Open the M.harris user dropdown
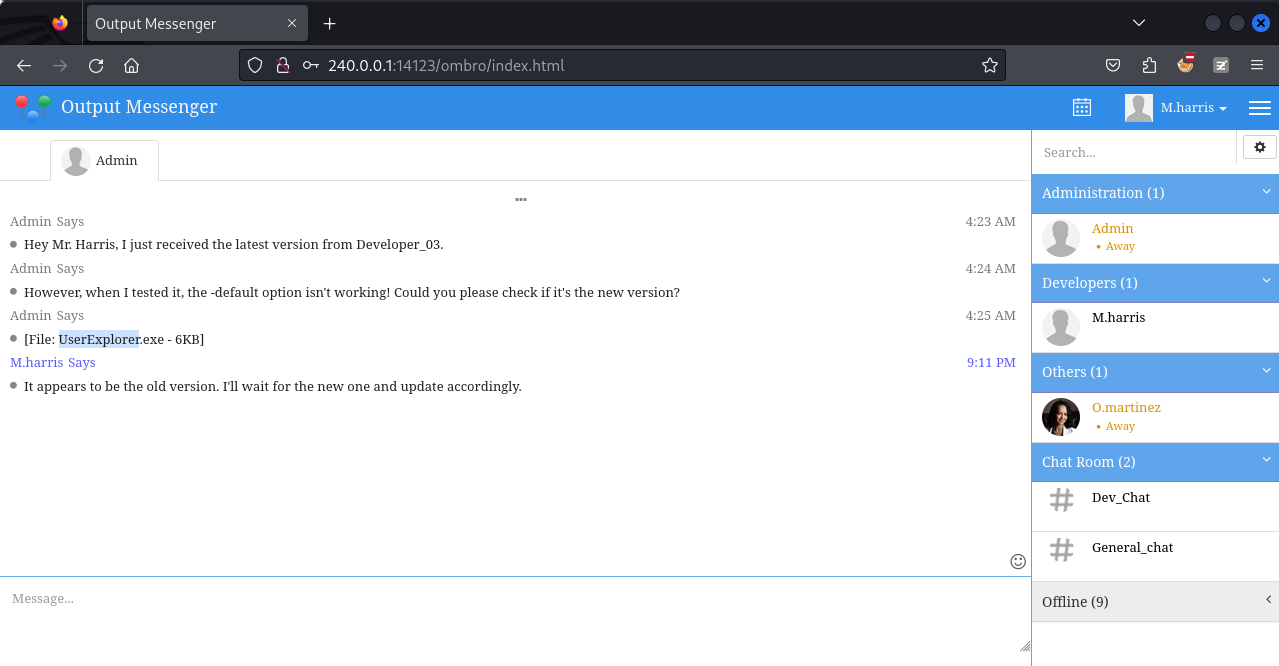This screenshot has height=666, width=1279. [x=1176, y=108]
